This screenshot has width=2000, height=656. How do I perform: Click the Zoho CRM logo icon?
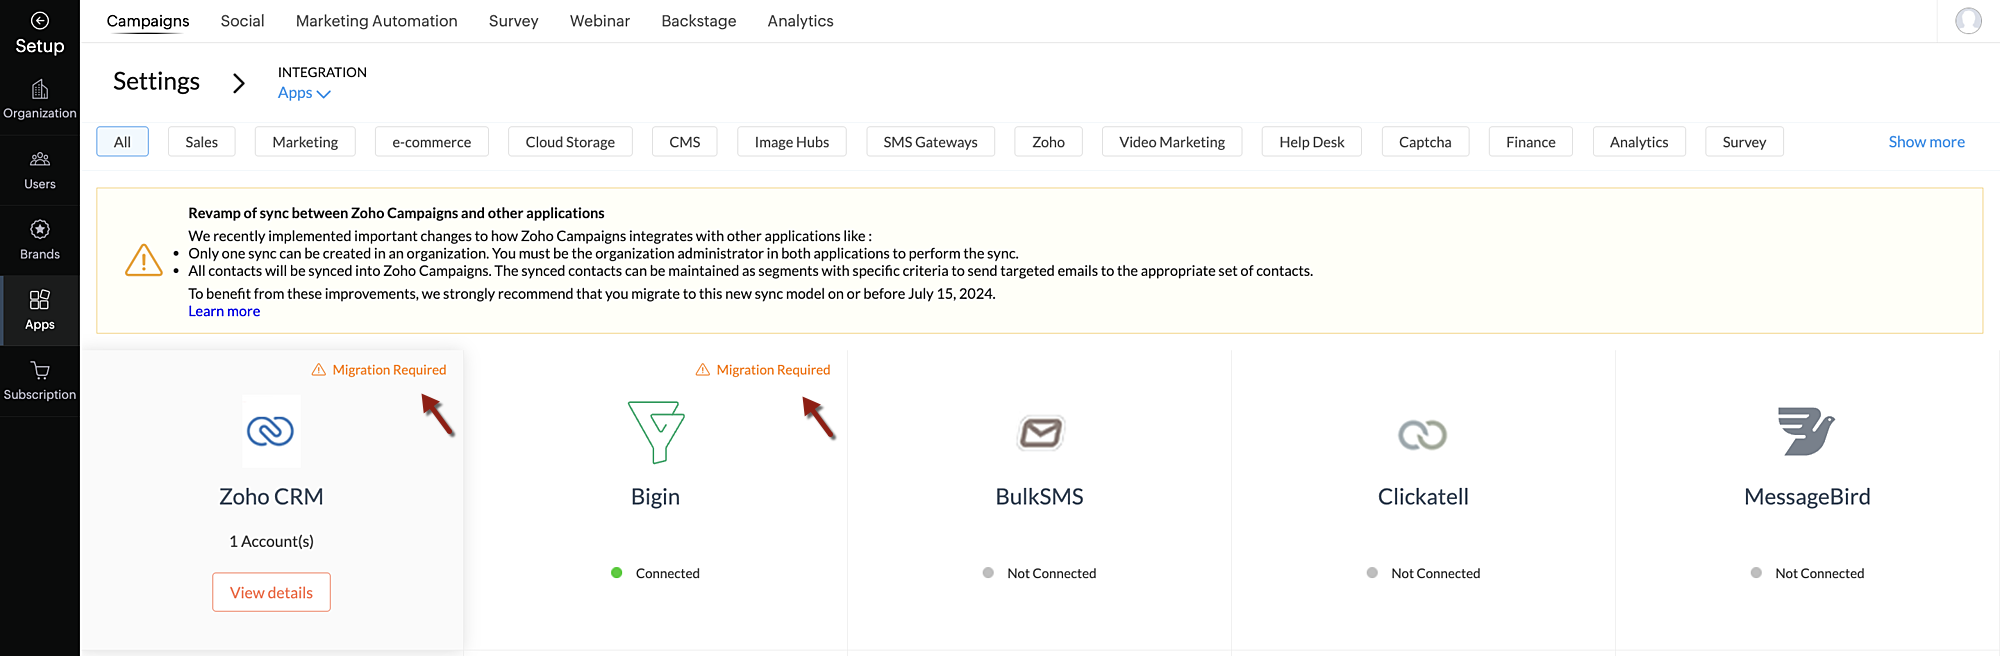point(271,431)
